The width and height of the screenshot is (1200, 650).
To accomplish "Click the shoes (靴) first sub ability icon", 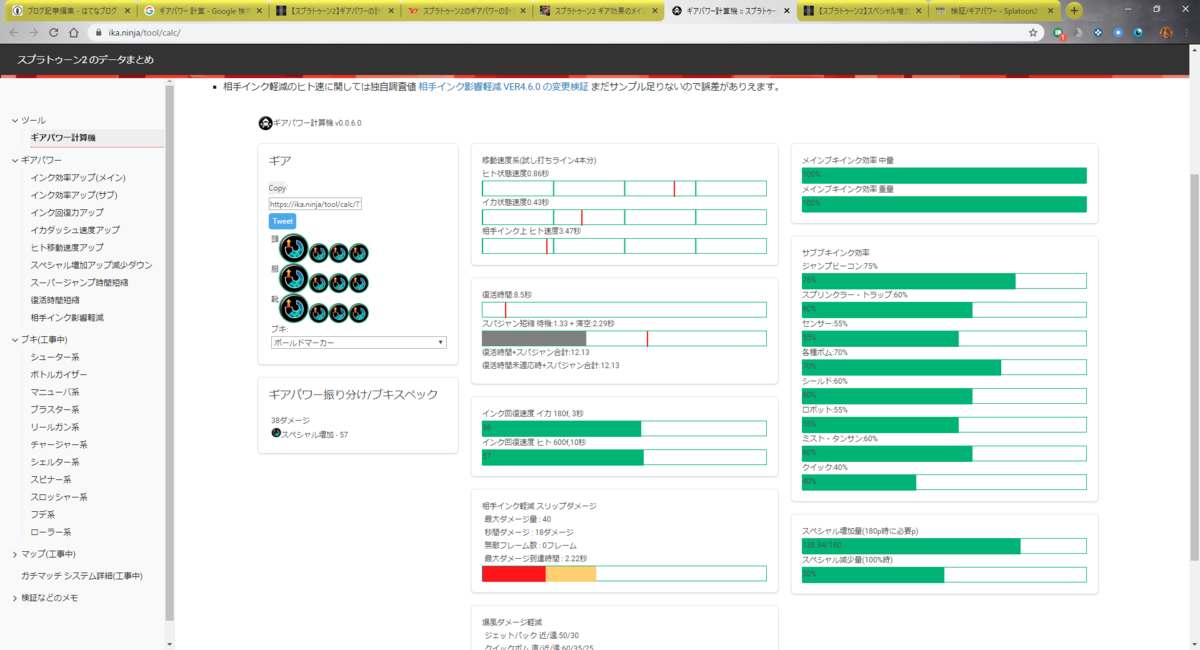I will point(320,312).
